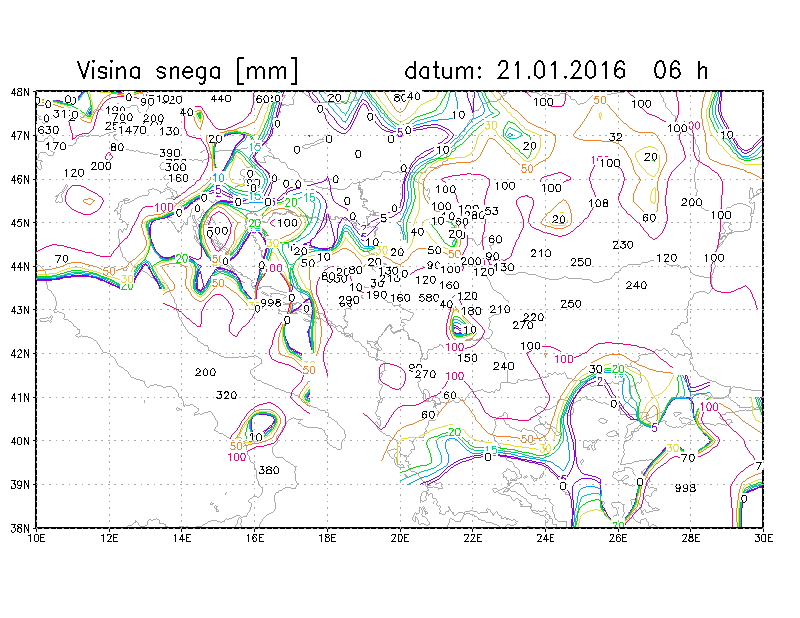Screen dimensions: 800x618
Task: Click the '440' snow depth value
Action: coord(221,98)
